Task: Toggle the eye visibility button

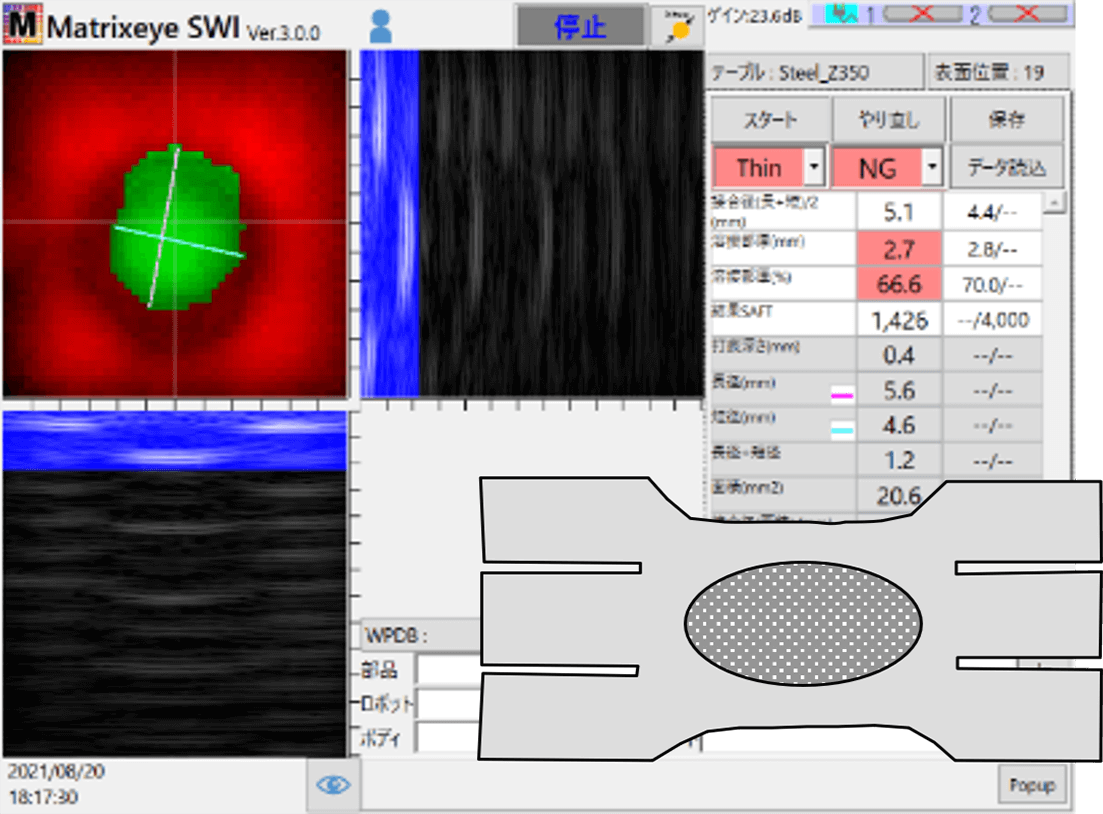Action: [332, 785]
